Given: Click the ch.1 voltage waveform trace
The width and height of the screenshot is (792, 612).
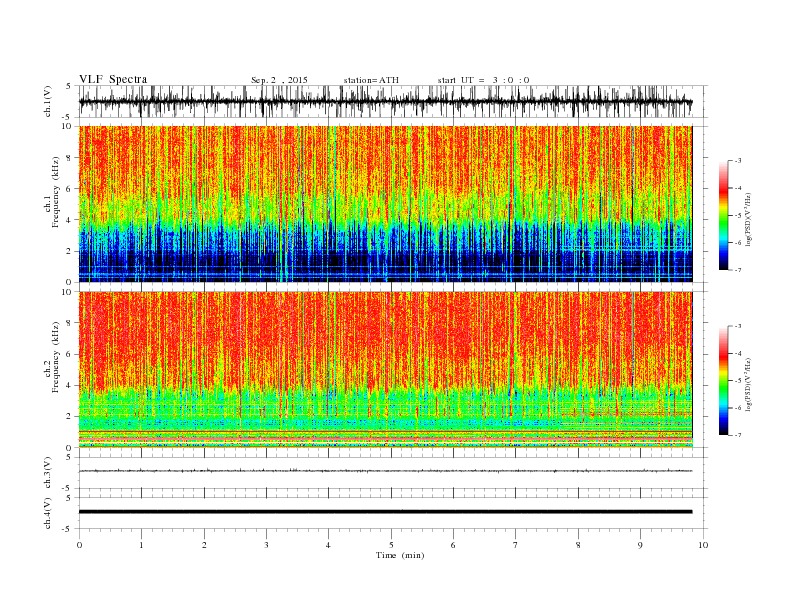Looking at the screenshot, I should coord(385,101).
